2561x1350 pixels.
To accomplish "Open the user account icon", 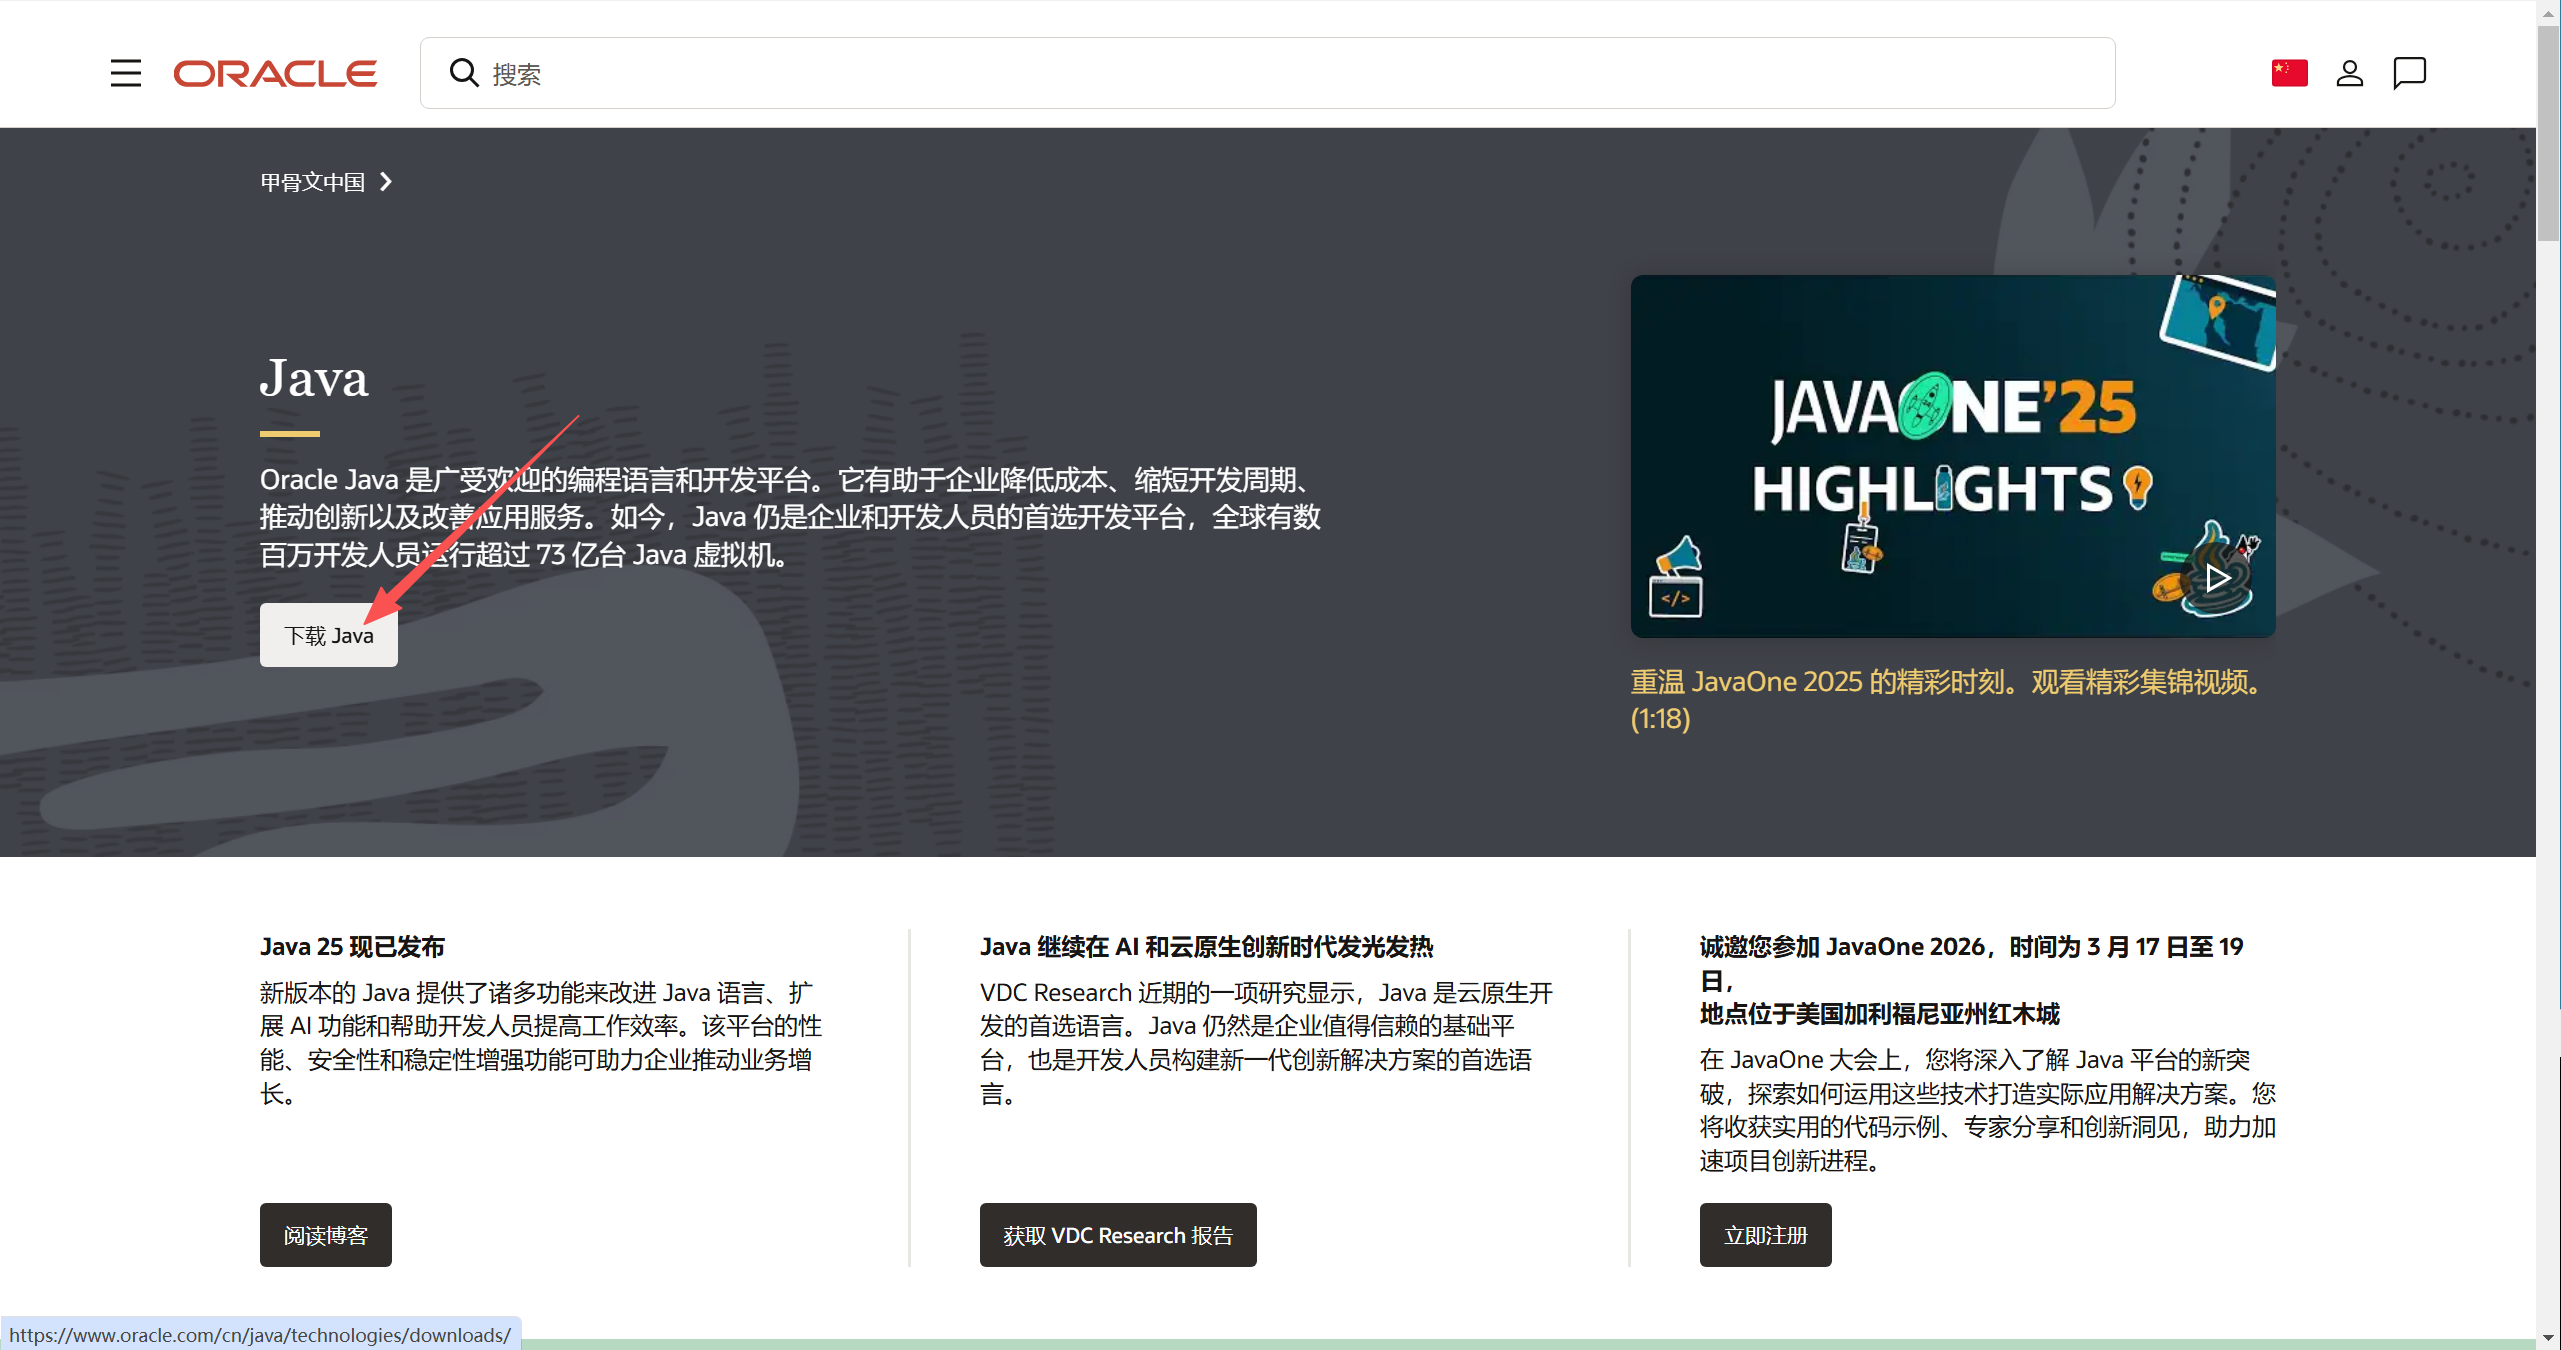I will tap(2349, 73).
